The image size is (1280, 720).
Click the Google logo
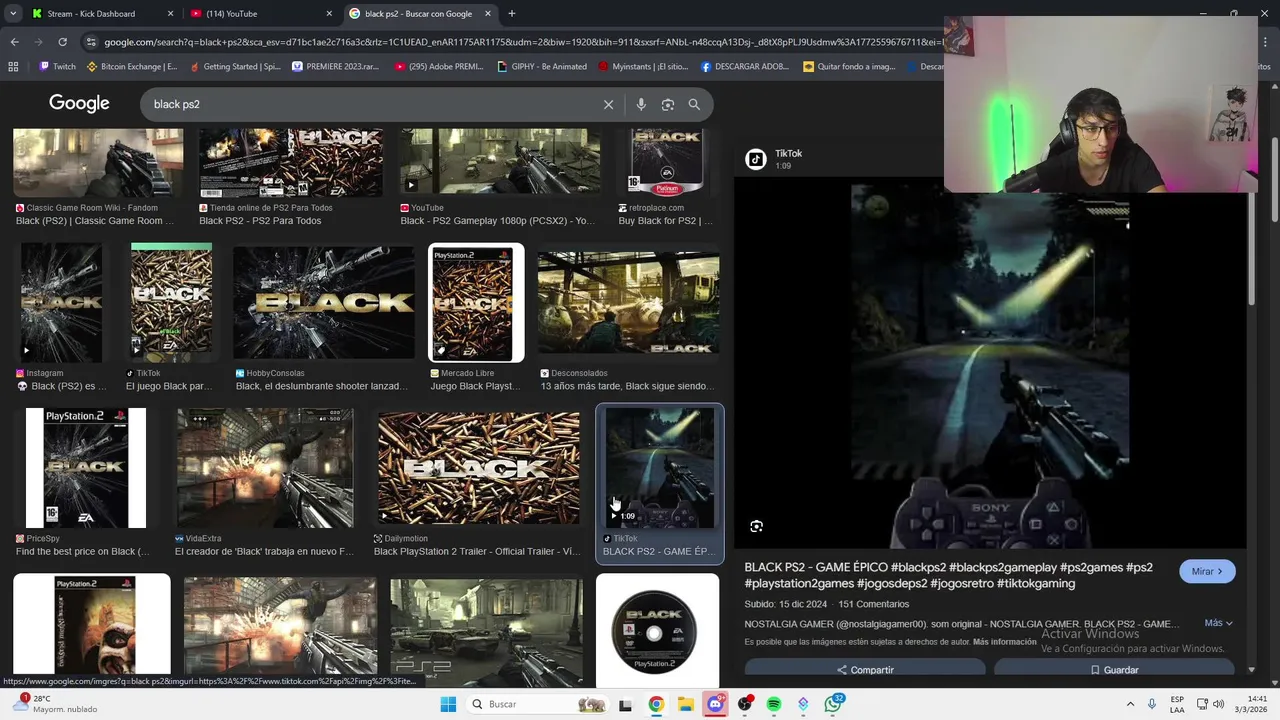pos(79,104)
